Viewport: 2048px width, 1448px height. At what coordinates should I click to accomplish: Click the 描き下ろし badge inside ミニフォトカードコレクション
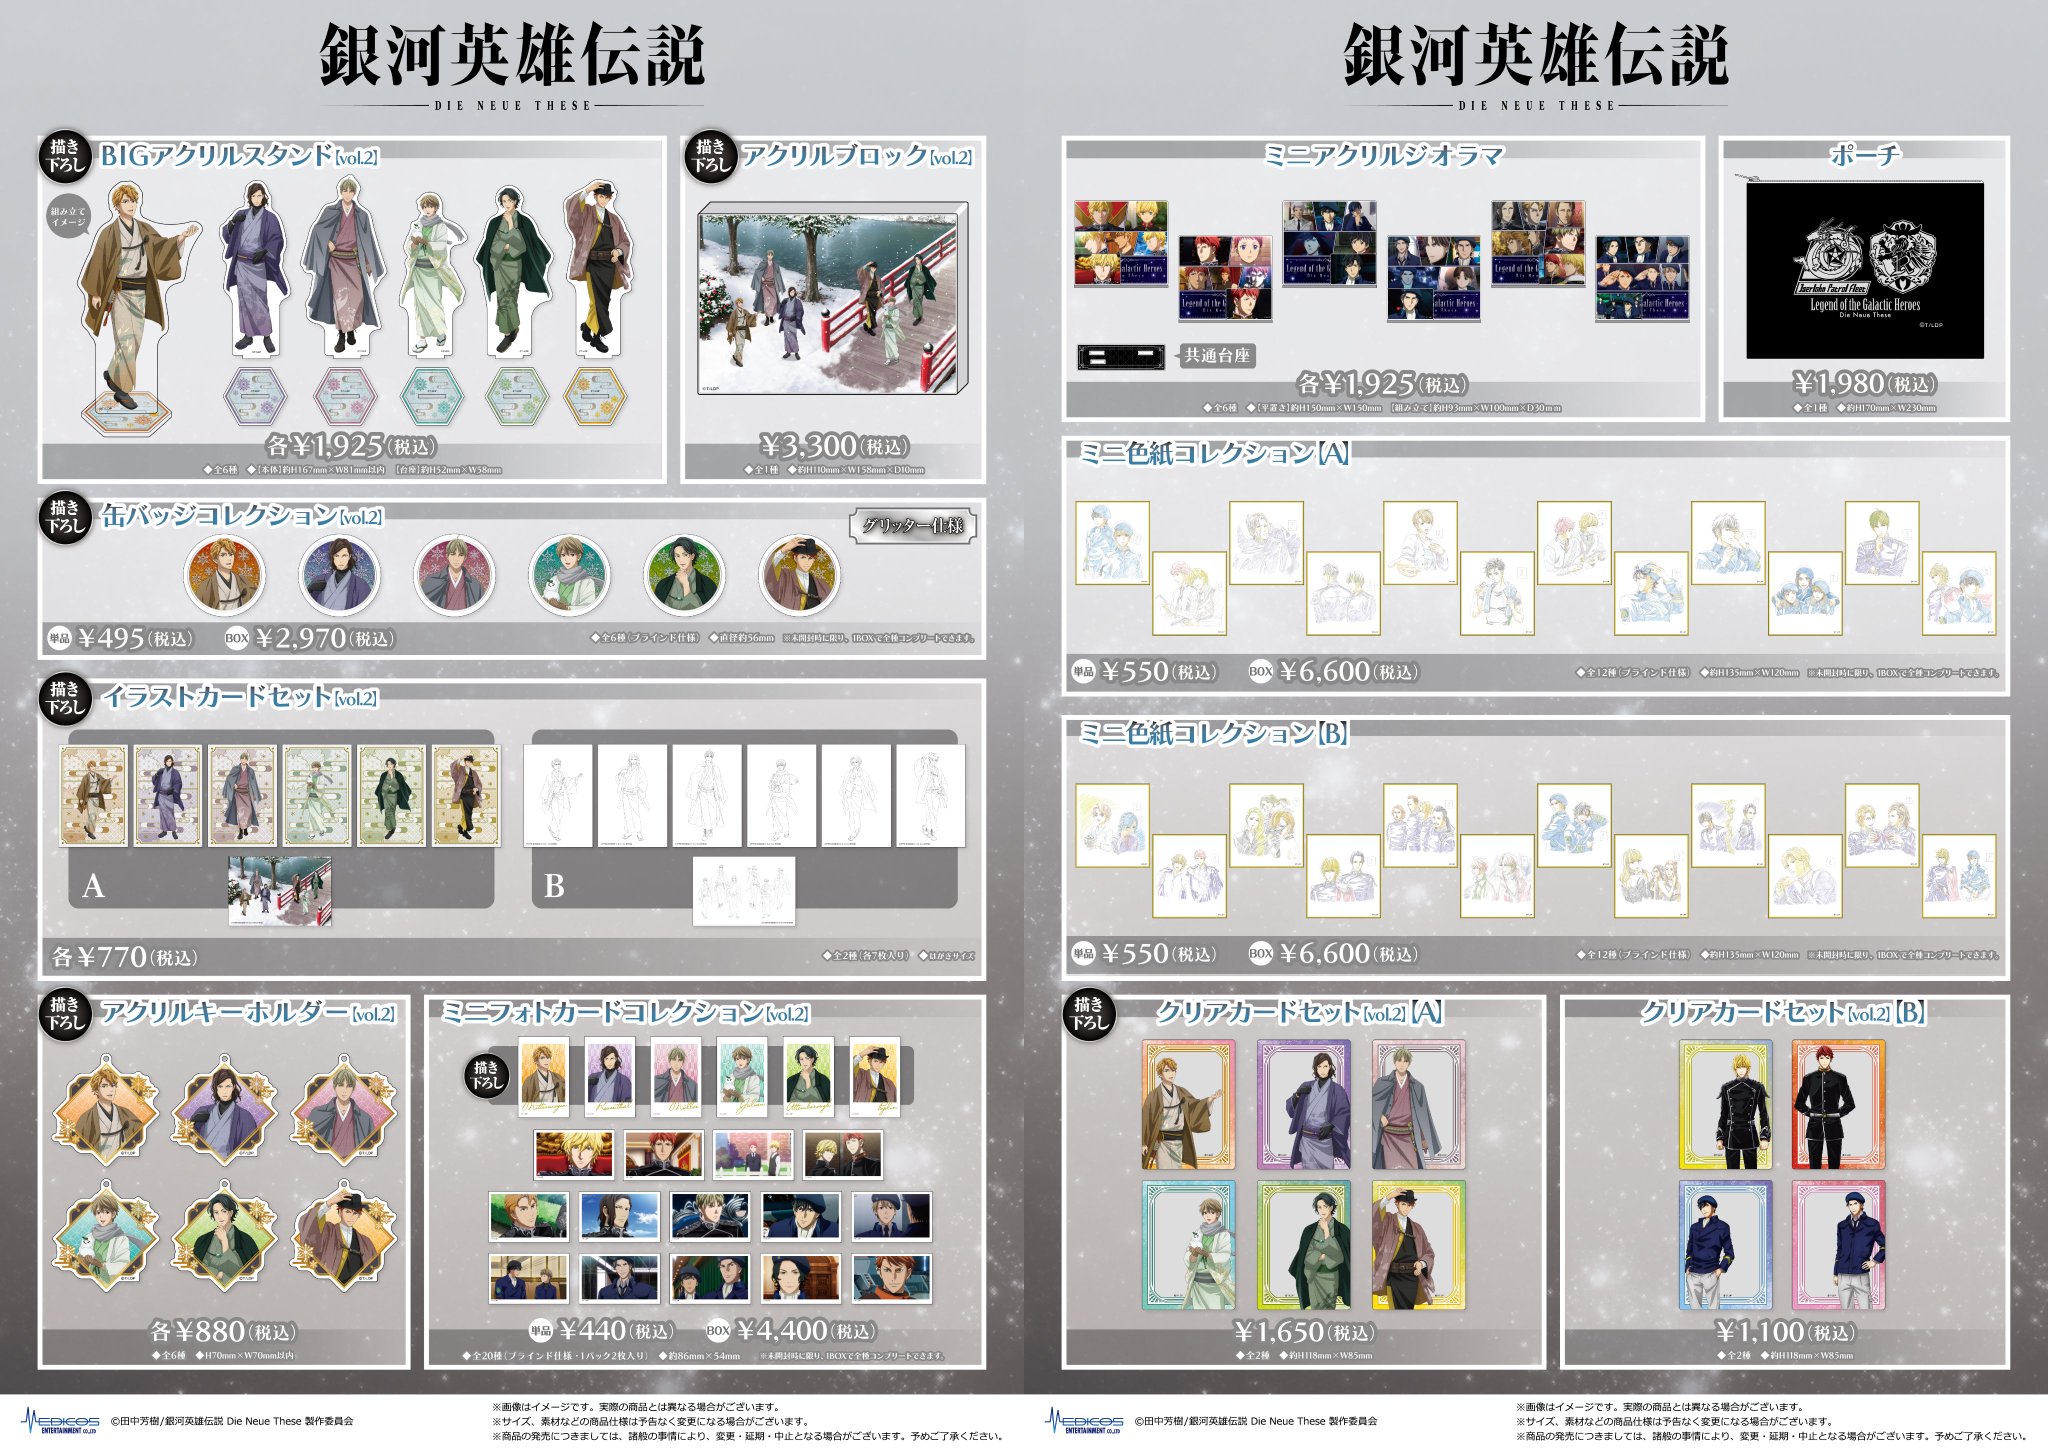tap(487, 1077)
